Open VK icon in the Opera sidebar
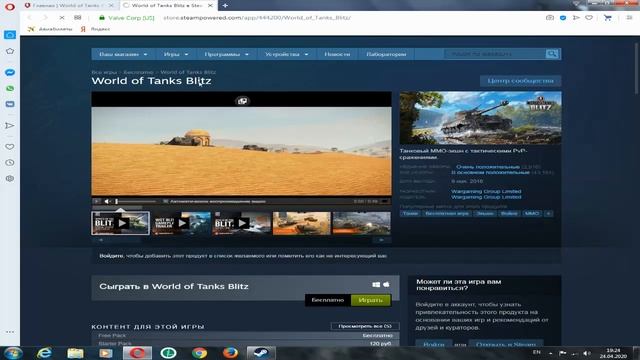 point(10,104)
